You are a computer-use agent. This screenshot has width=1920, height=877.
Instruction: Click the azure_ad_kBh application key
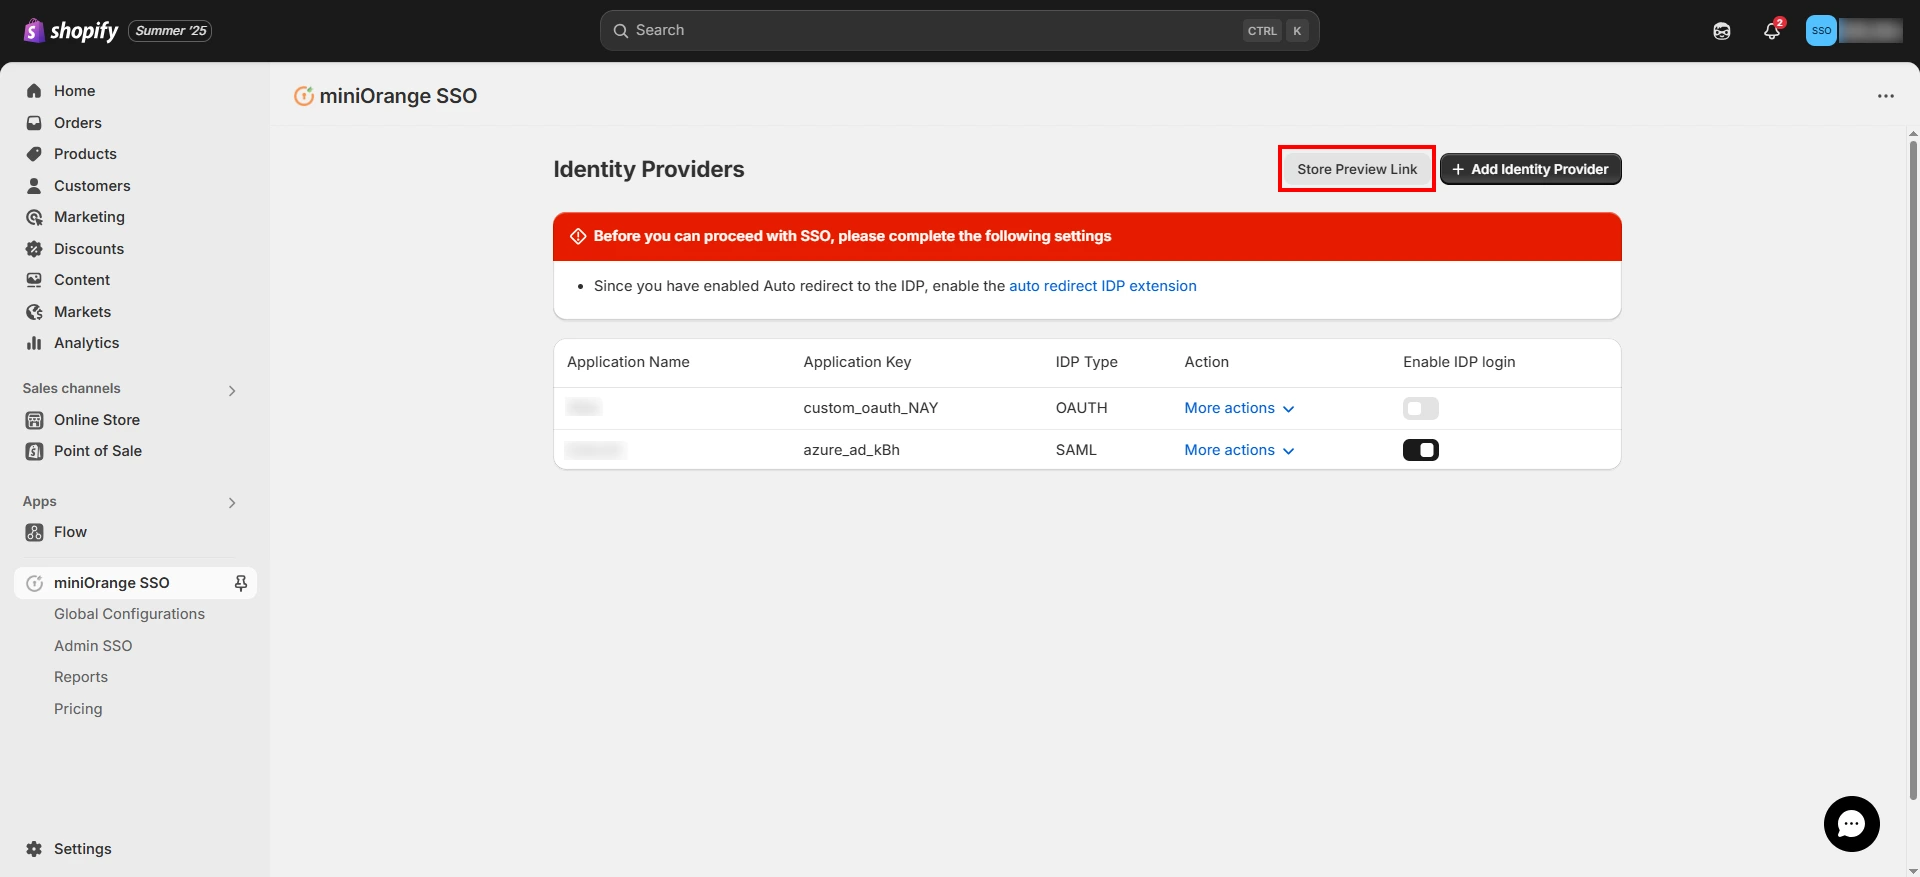[851, 450]
